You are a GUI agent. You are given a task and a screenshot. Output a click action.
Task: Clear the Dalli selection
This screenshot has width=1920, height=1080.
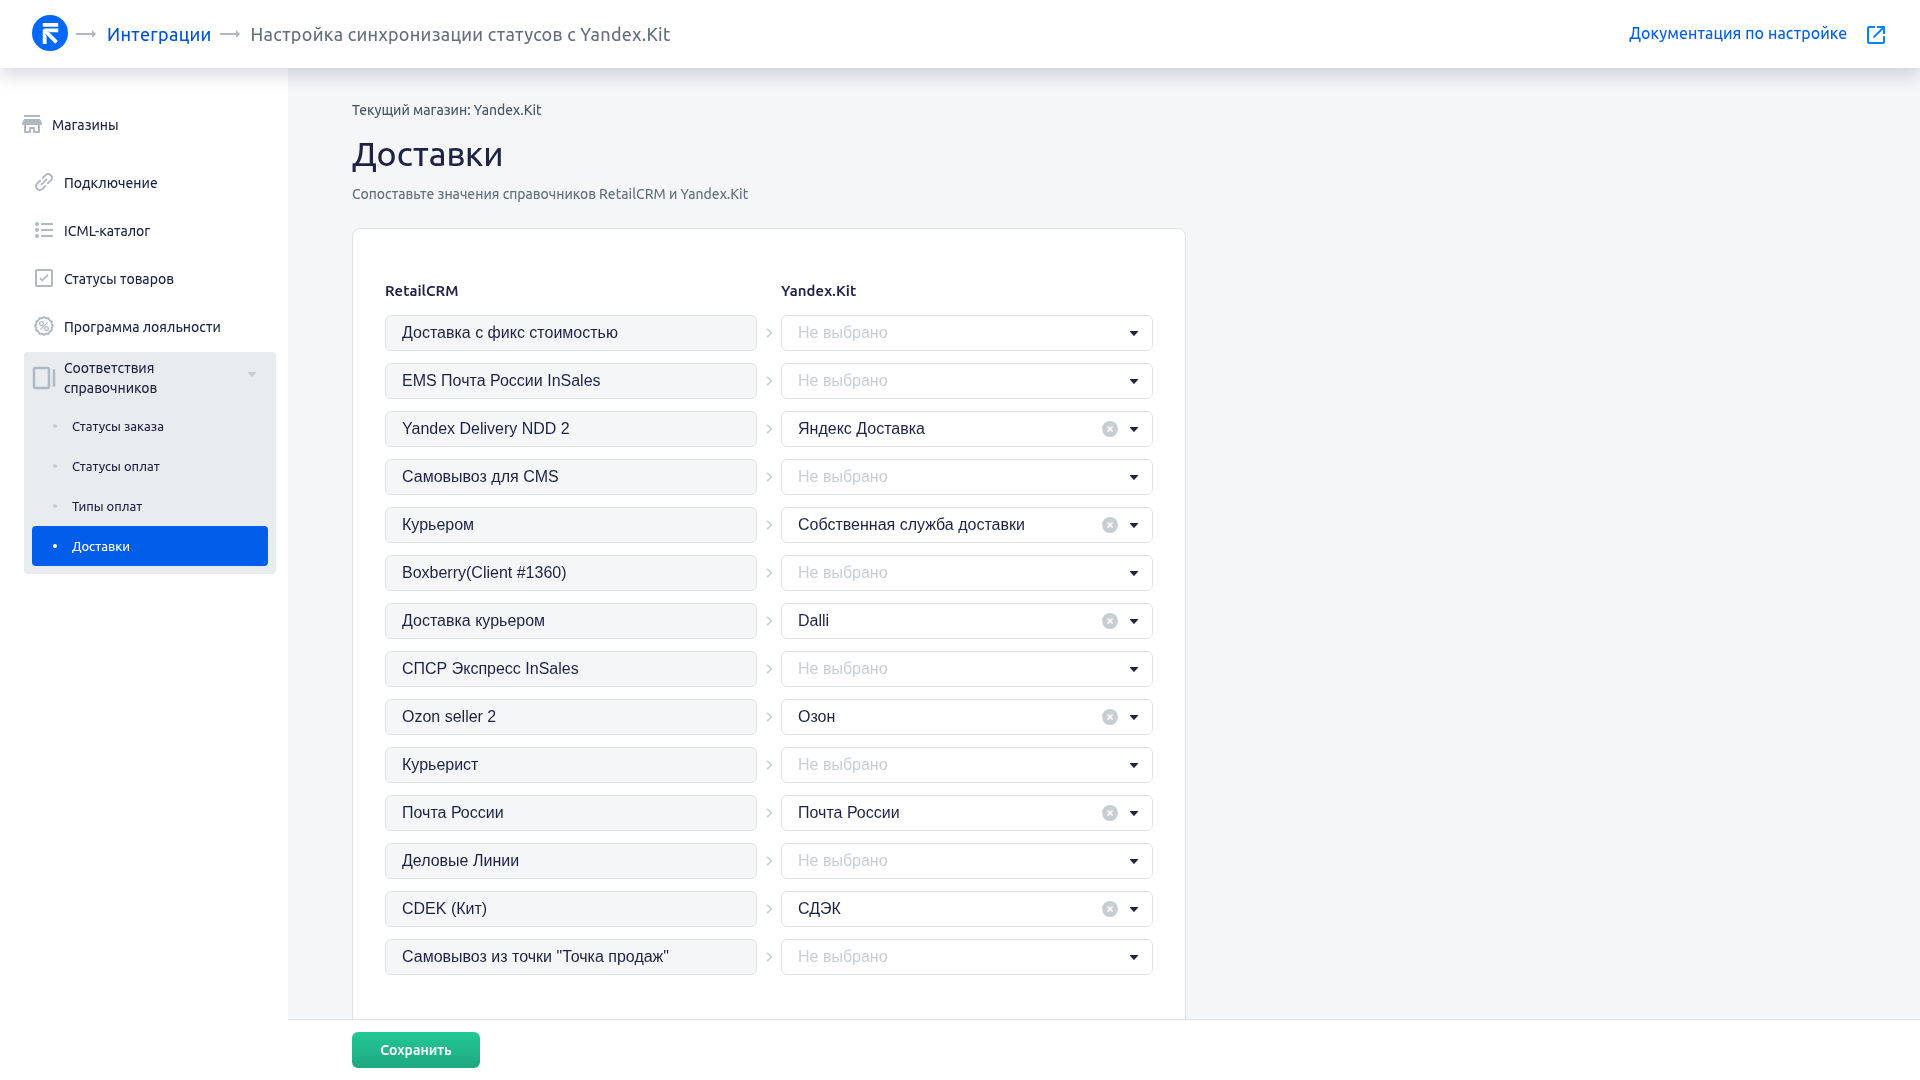point(1110,621)
